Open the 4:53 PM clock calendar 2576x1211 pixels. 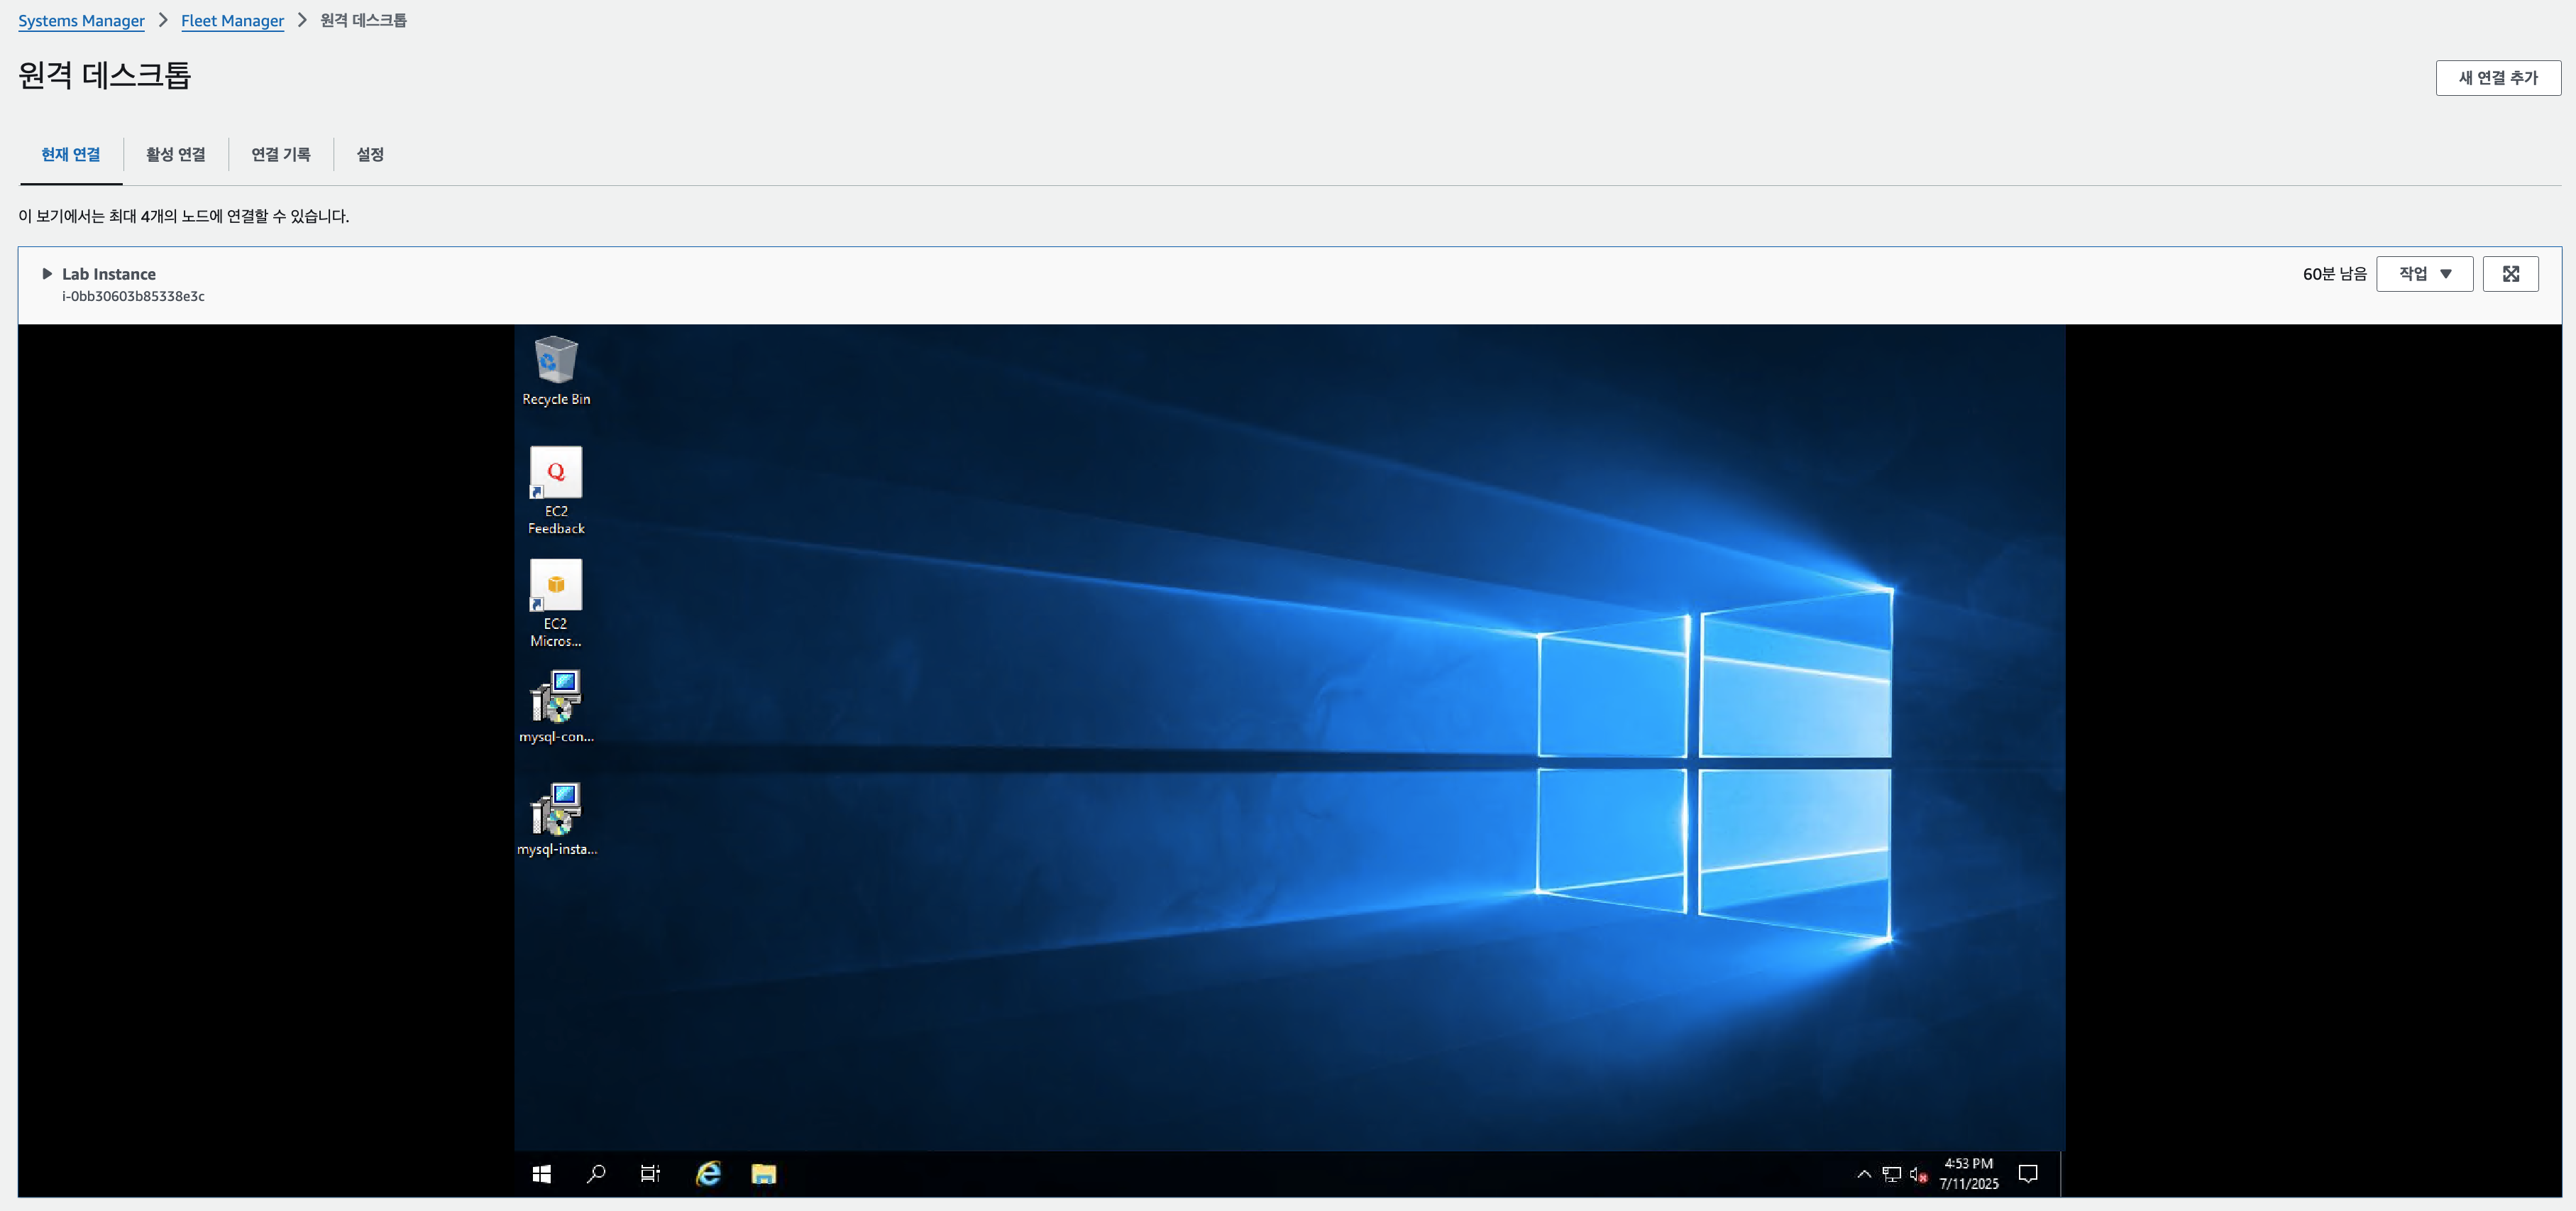(x=1969, y=1174)
